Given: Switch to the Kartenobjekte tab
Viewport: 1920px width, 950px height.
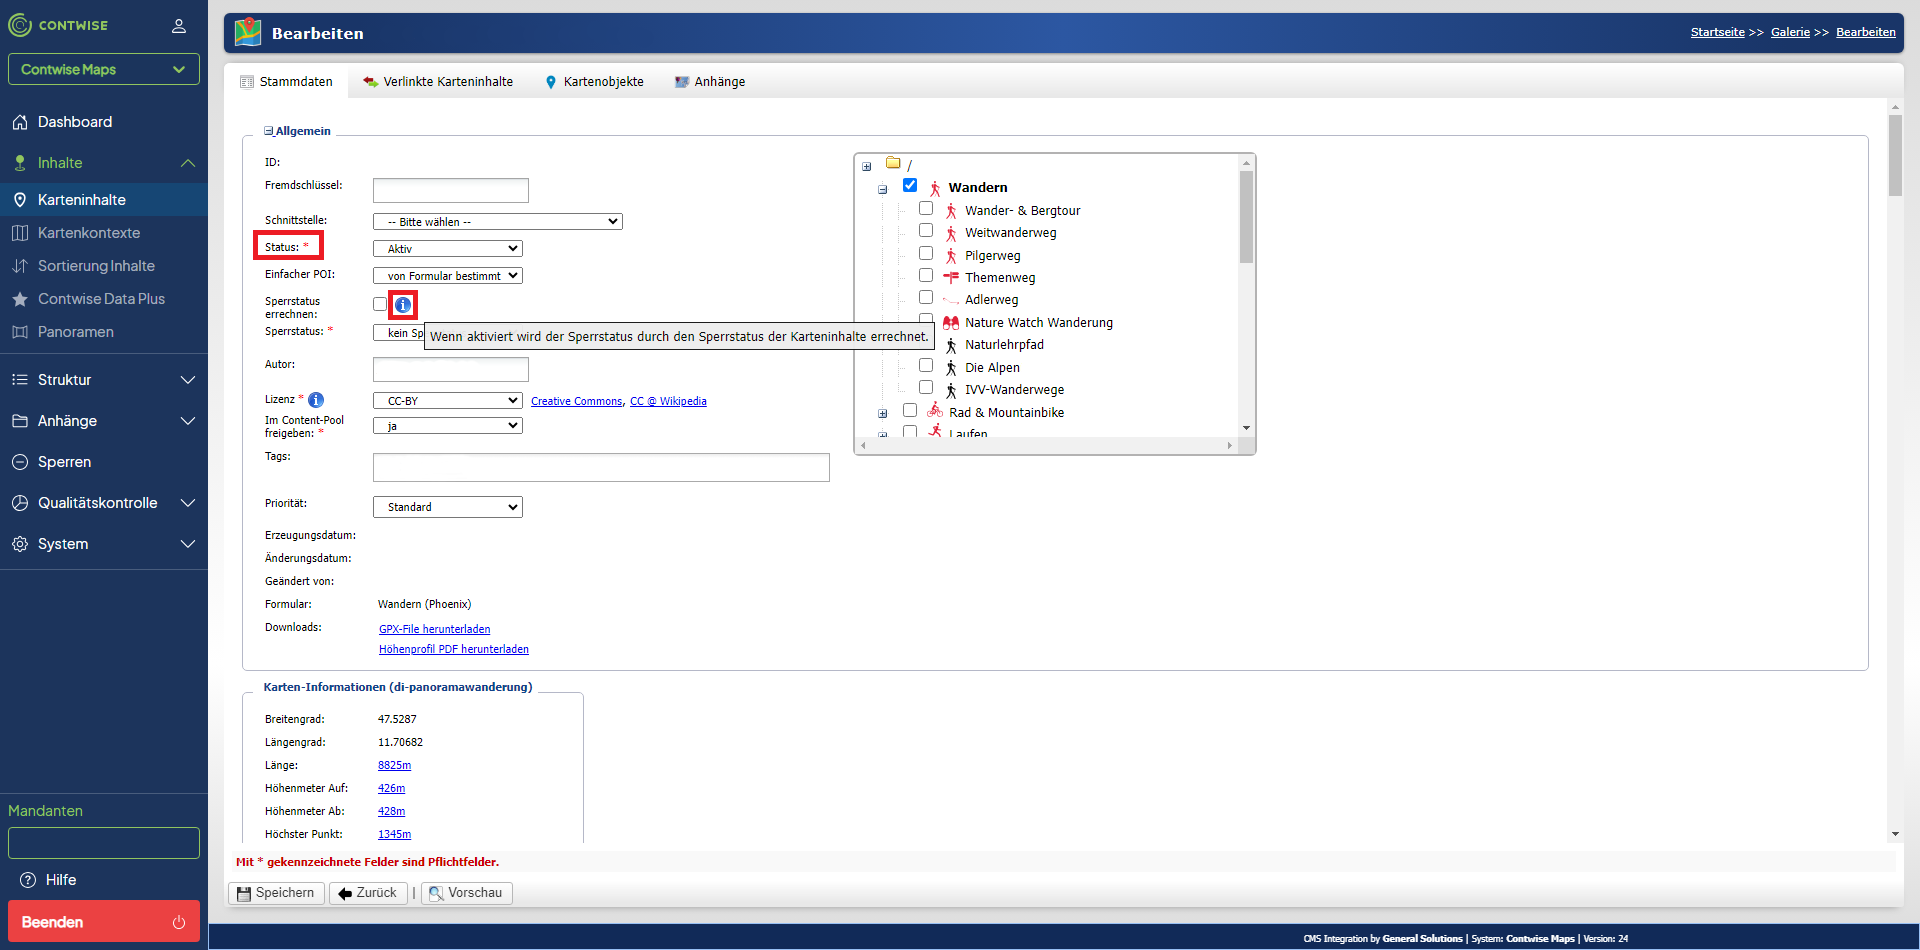Looking at the screenshot, I should click(x=595, y=82).
